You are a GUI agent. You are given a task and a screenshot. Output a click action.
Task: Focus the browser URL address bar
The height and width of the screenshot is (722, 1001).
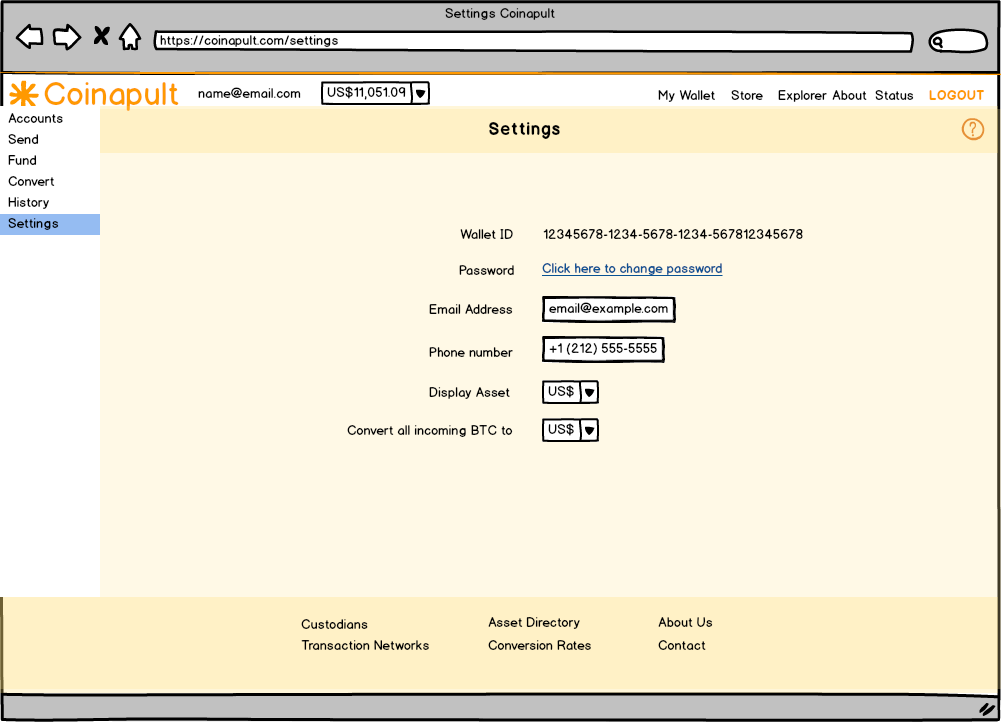pos(532,42)
